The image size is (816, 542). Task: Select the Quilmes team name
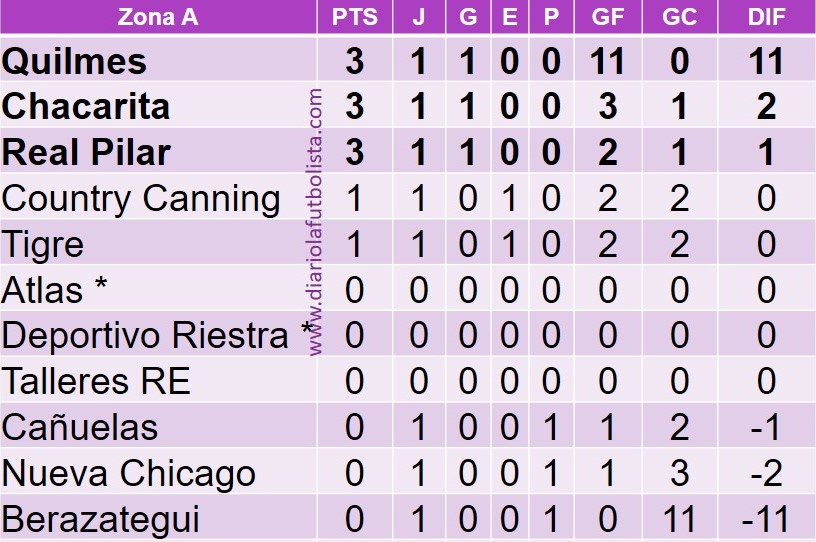point(74,62)
